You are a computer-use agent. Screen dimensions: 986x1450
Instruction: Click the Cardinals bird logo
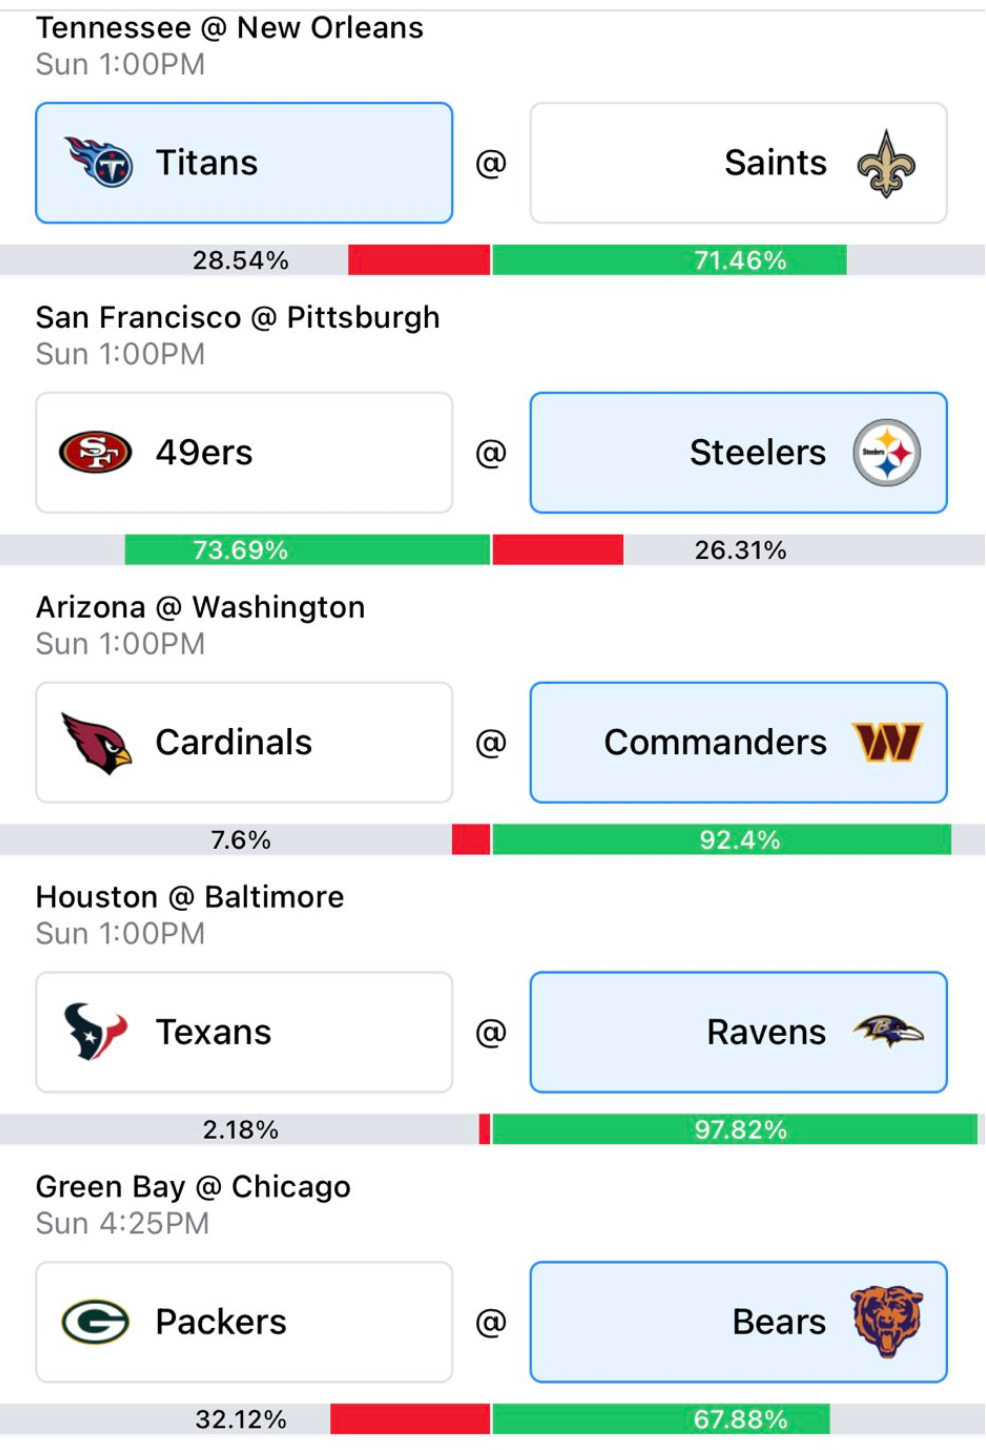coord(96,743)
